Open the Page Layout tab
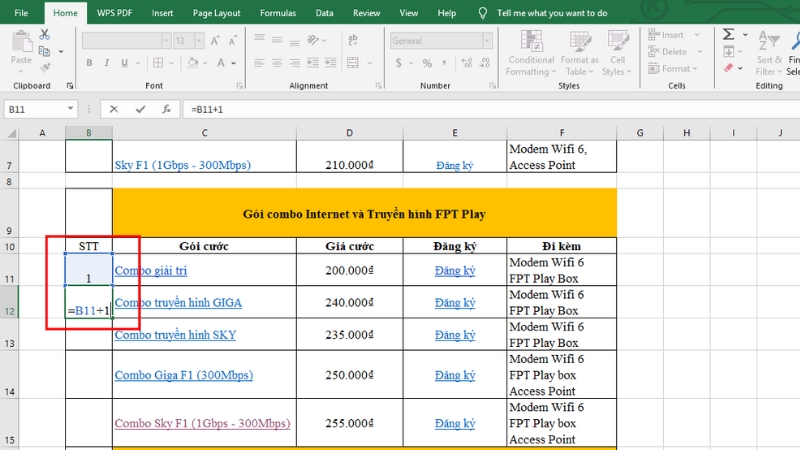800x450 pixels. [x=216, y=13]
